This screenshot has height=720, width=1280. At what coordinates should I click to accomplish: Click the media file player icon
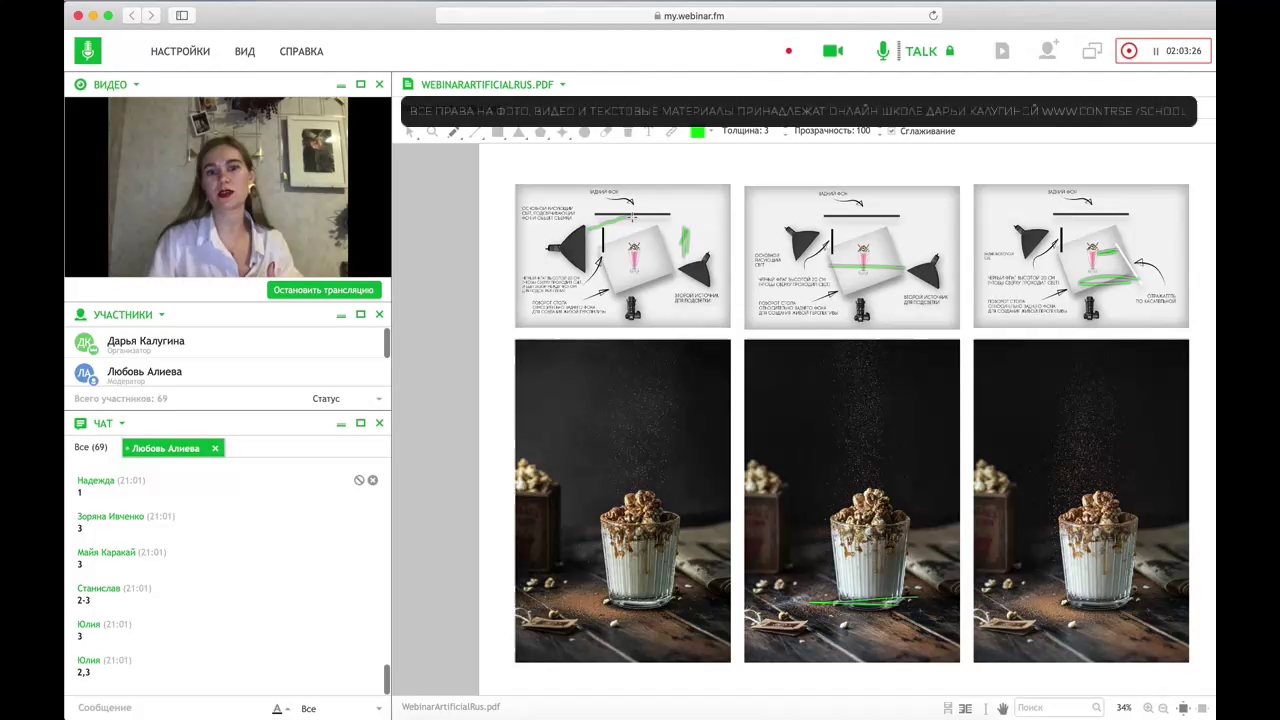pos(1002,51)
